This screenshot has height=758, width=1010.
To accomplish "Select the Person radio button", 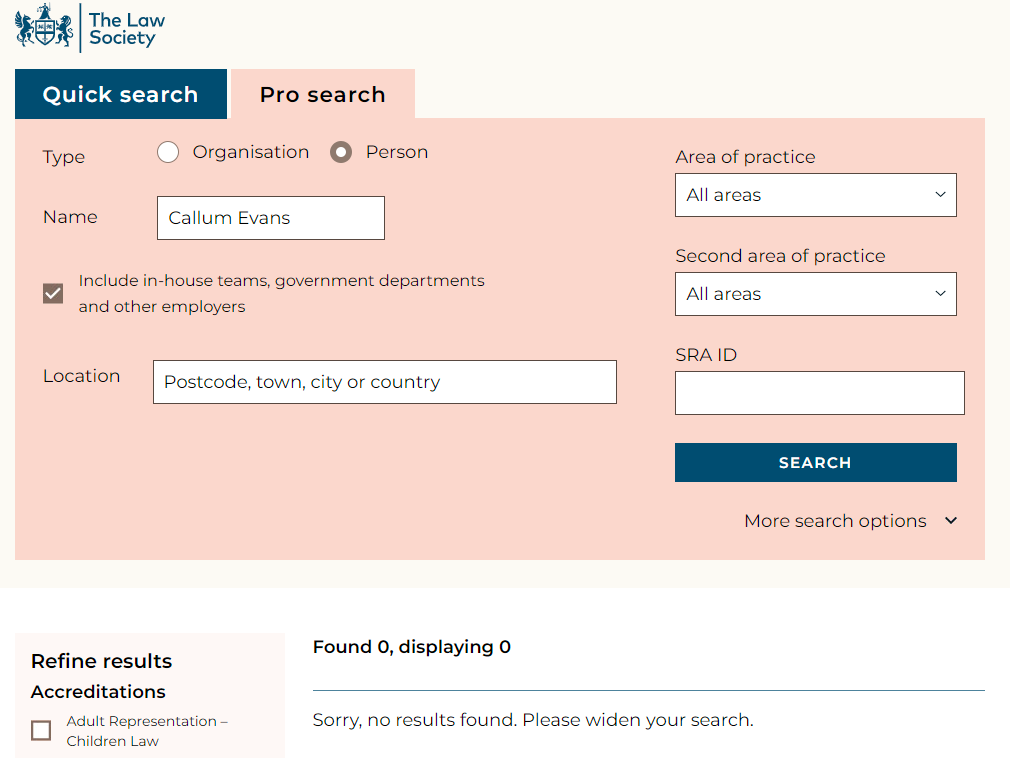I will click(341, 153).
